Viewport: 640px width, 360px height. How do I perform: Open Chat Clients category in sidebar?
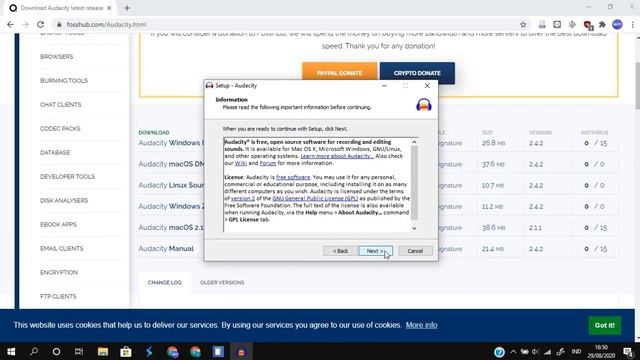pos(61,104)
